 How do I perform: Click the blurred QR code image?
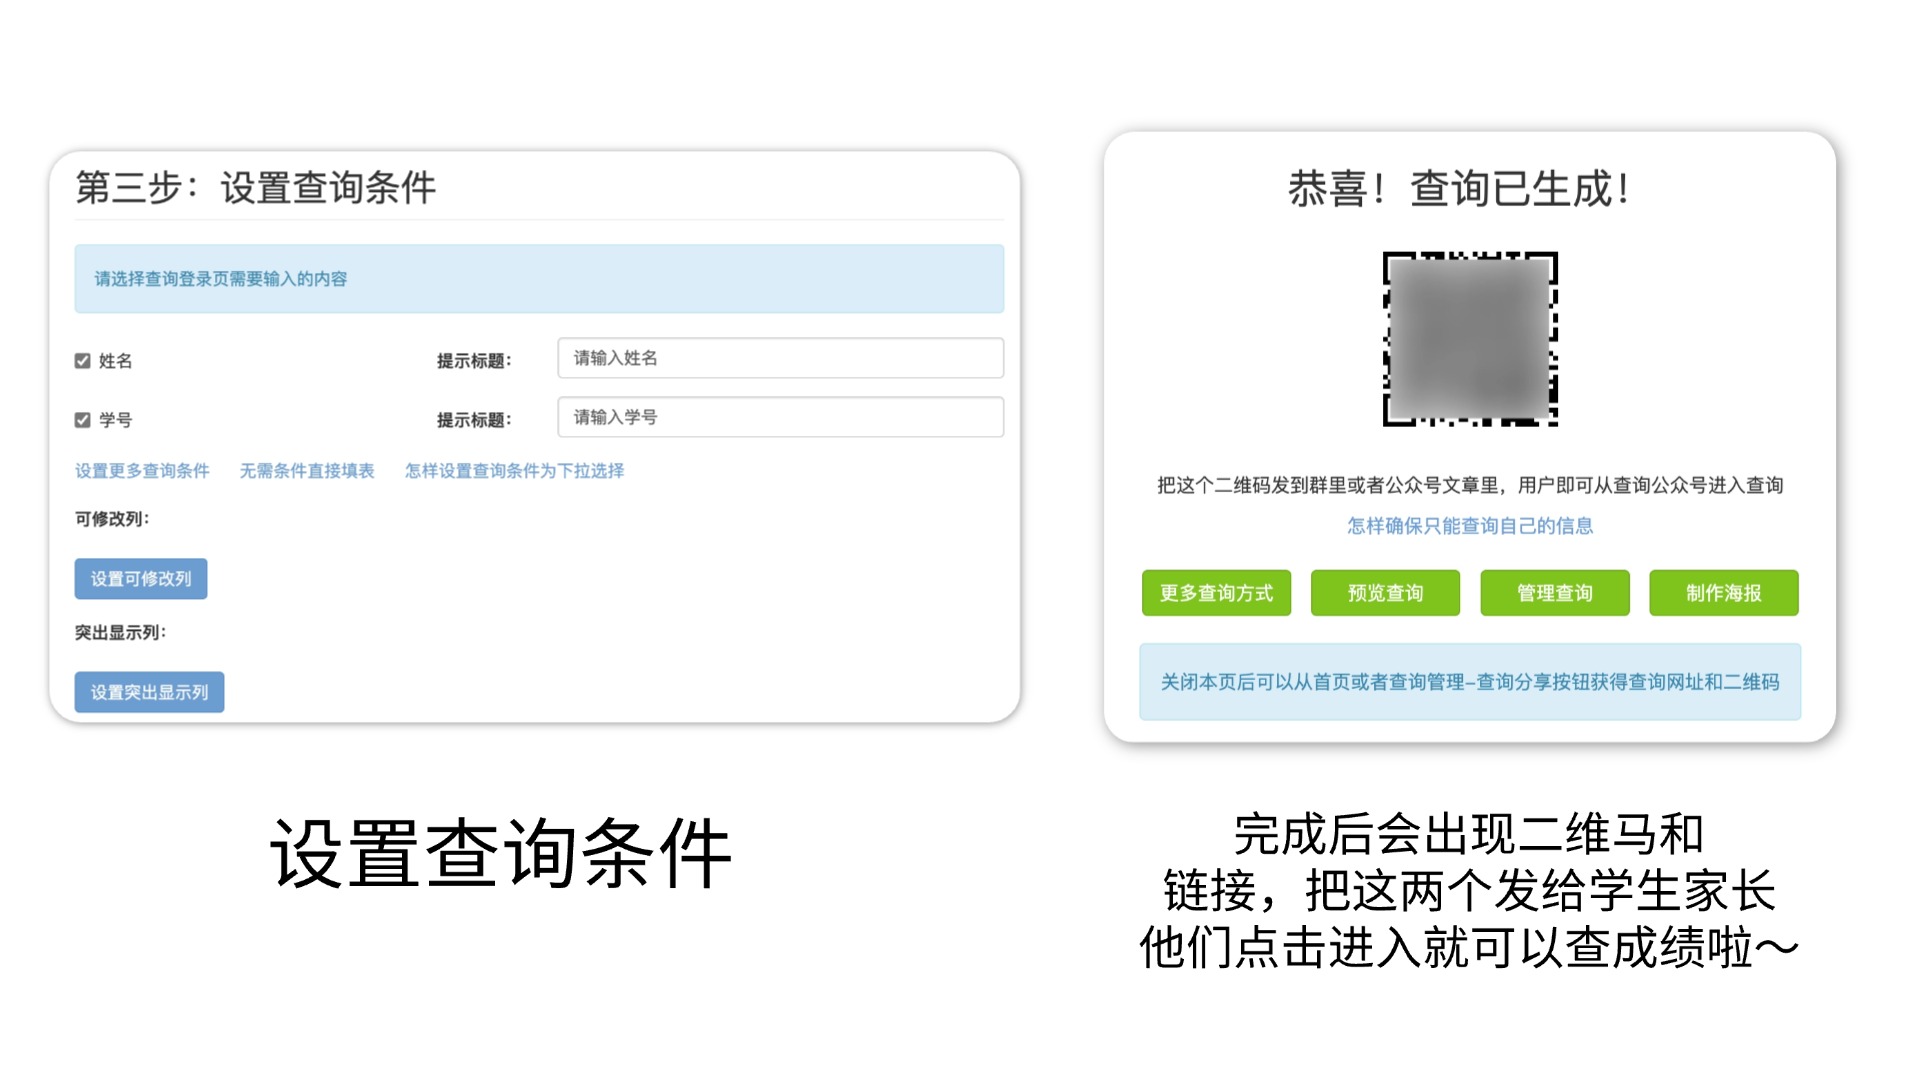pyautogui.click(x=1470, y=339)
